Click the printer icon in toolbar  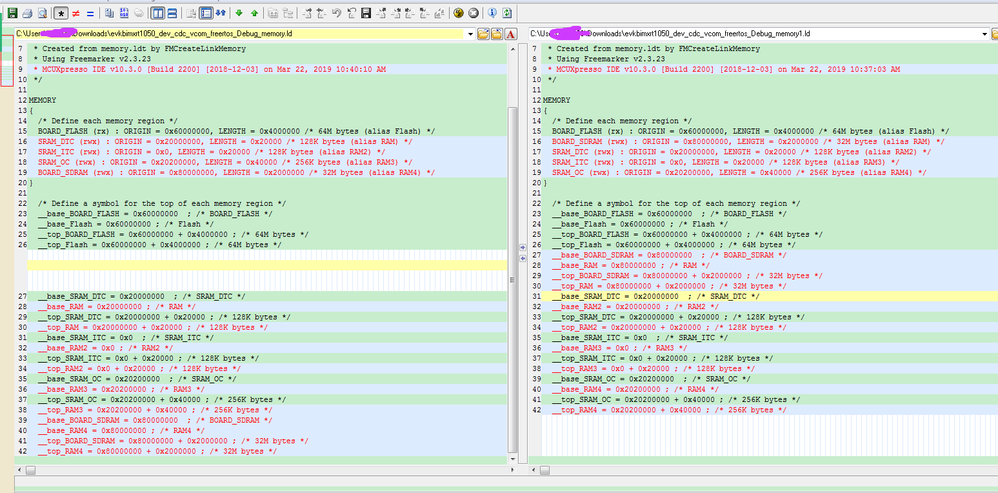click(x=27, y=13)
